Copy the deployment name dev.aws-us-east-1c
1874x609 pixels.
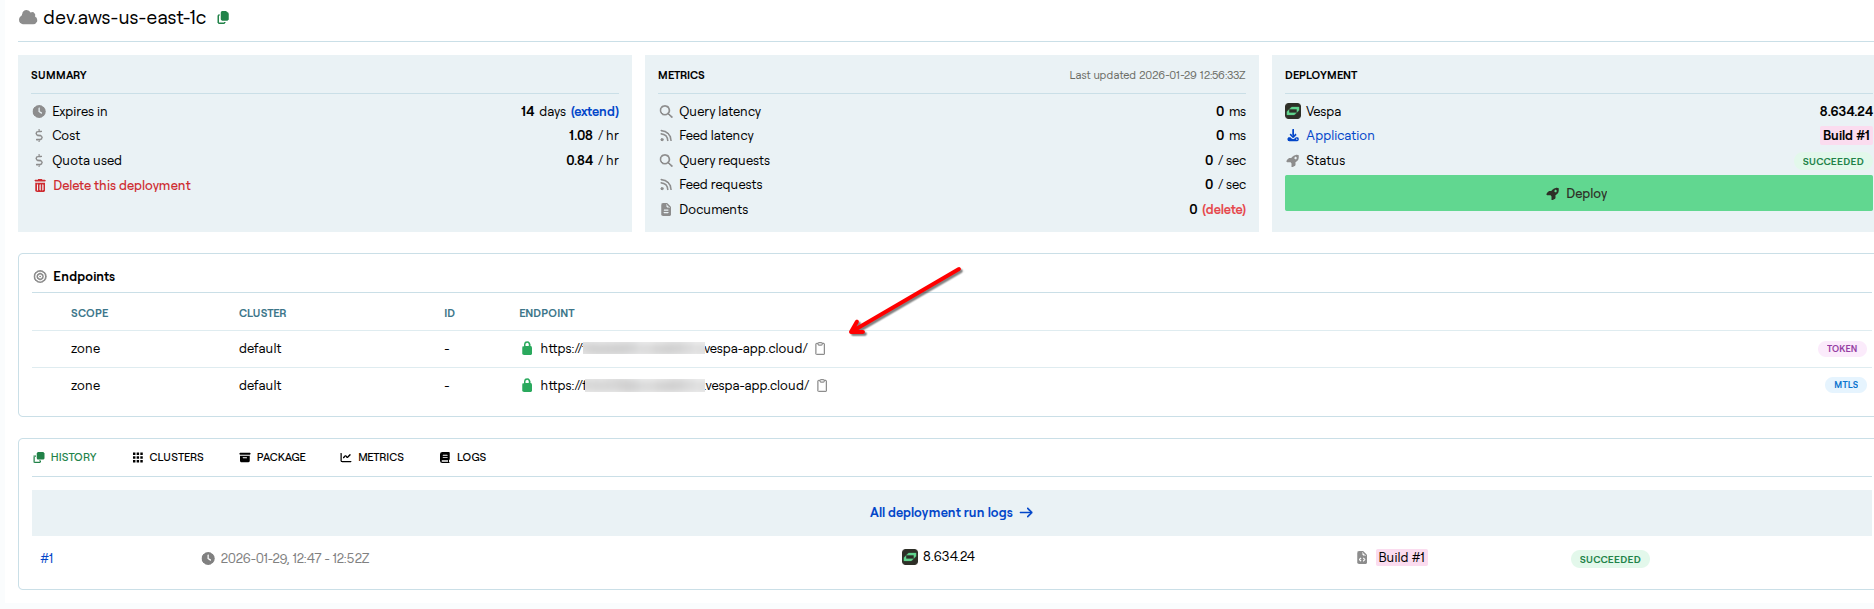[223, 18]
